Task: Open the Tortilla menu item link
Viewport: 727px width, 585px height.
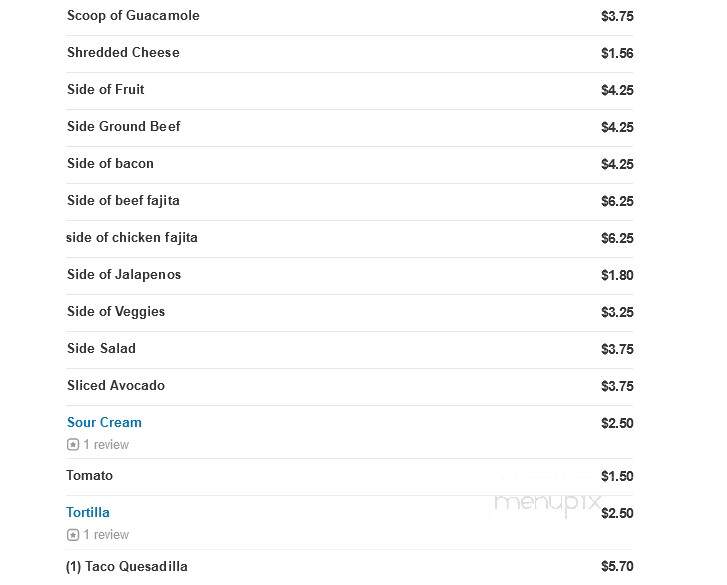Action: [88, 512]
